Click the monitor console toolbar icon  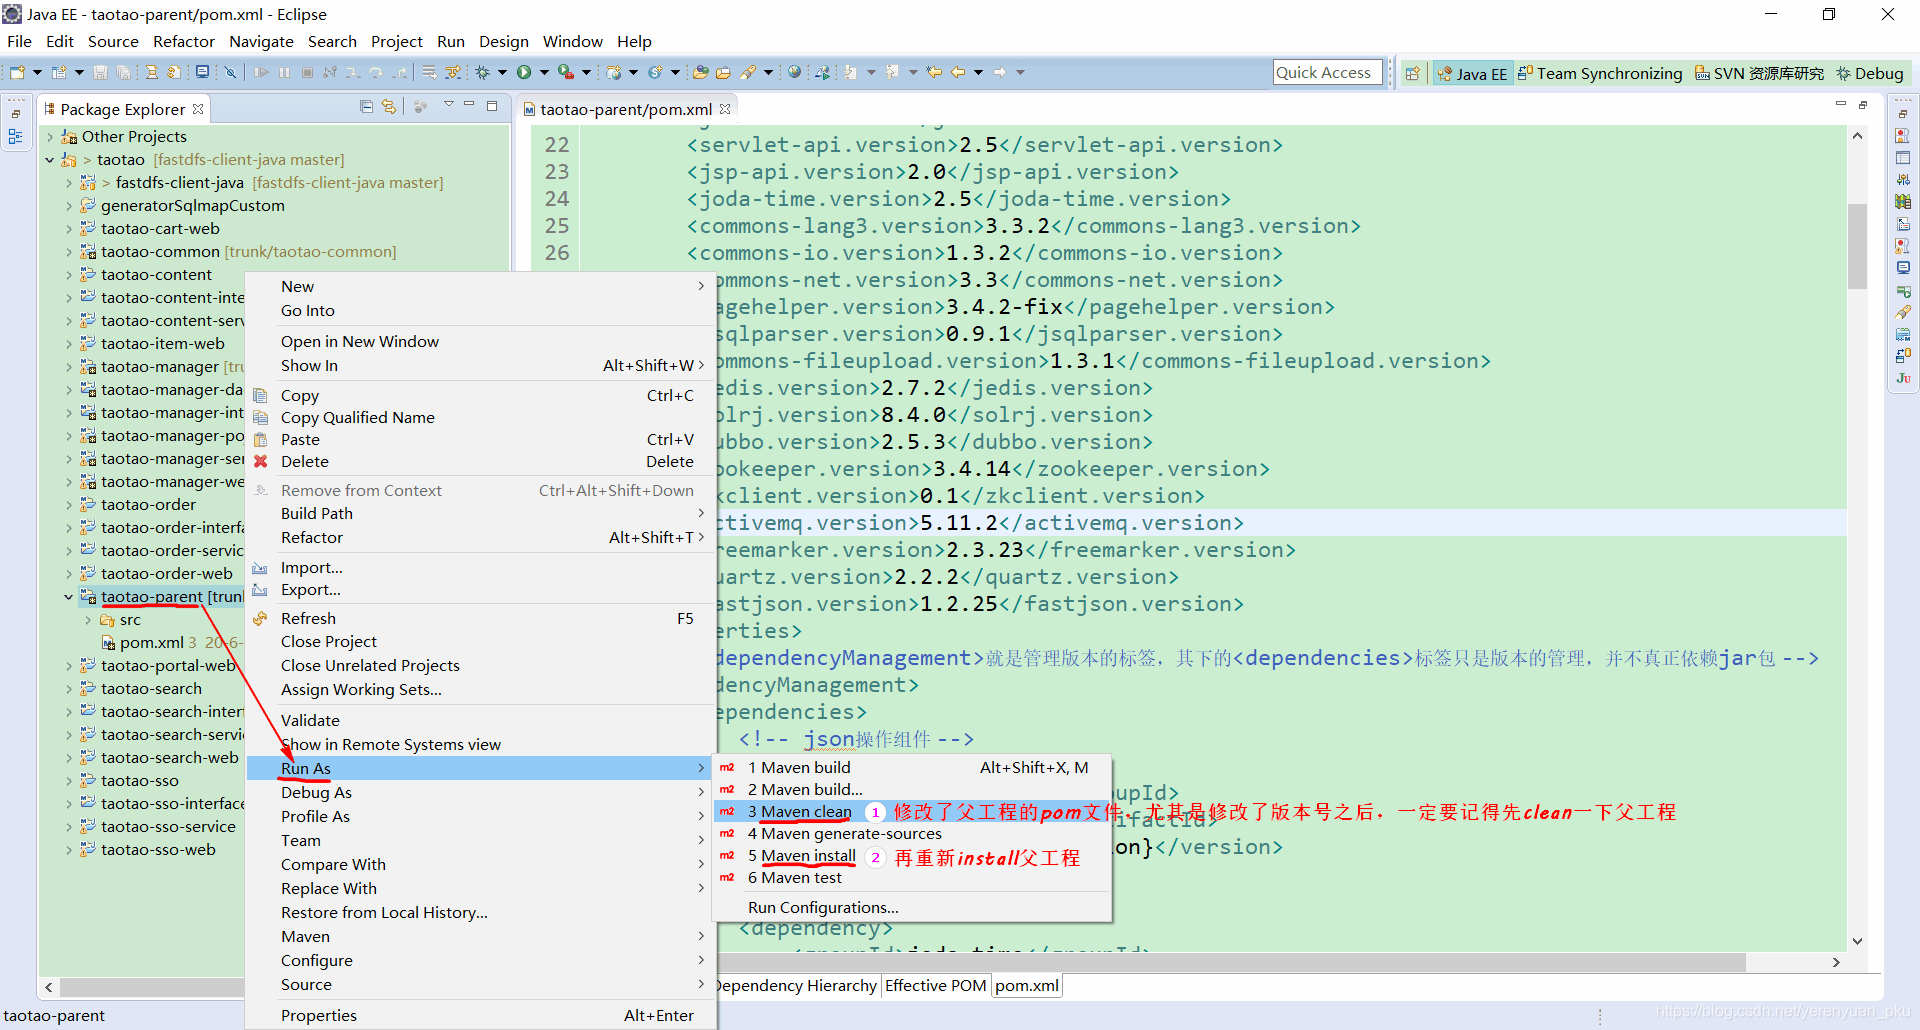[x=202, y=72]
